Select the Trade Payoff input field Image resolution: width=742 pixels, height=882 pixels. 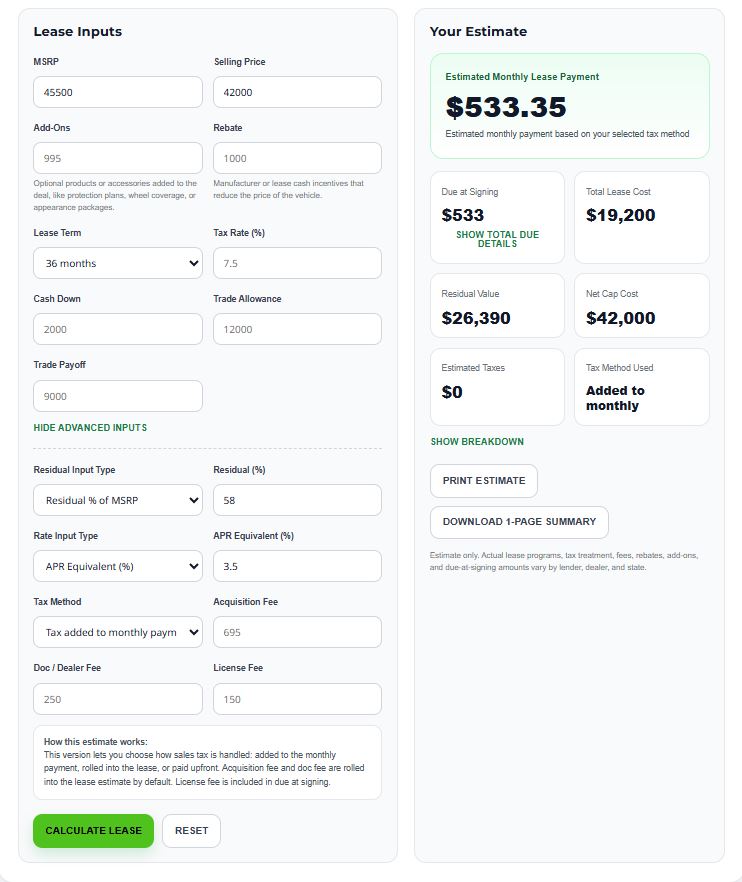117,395
